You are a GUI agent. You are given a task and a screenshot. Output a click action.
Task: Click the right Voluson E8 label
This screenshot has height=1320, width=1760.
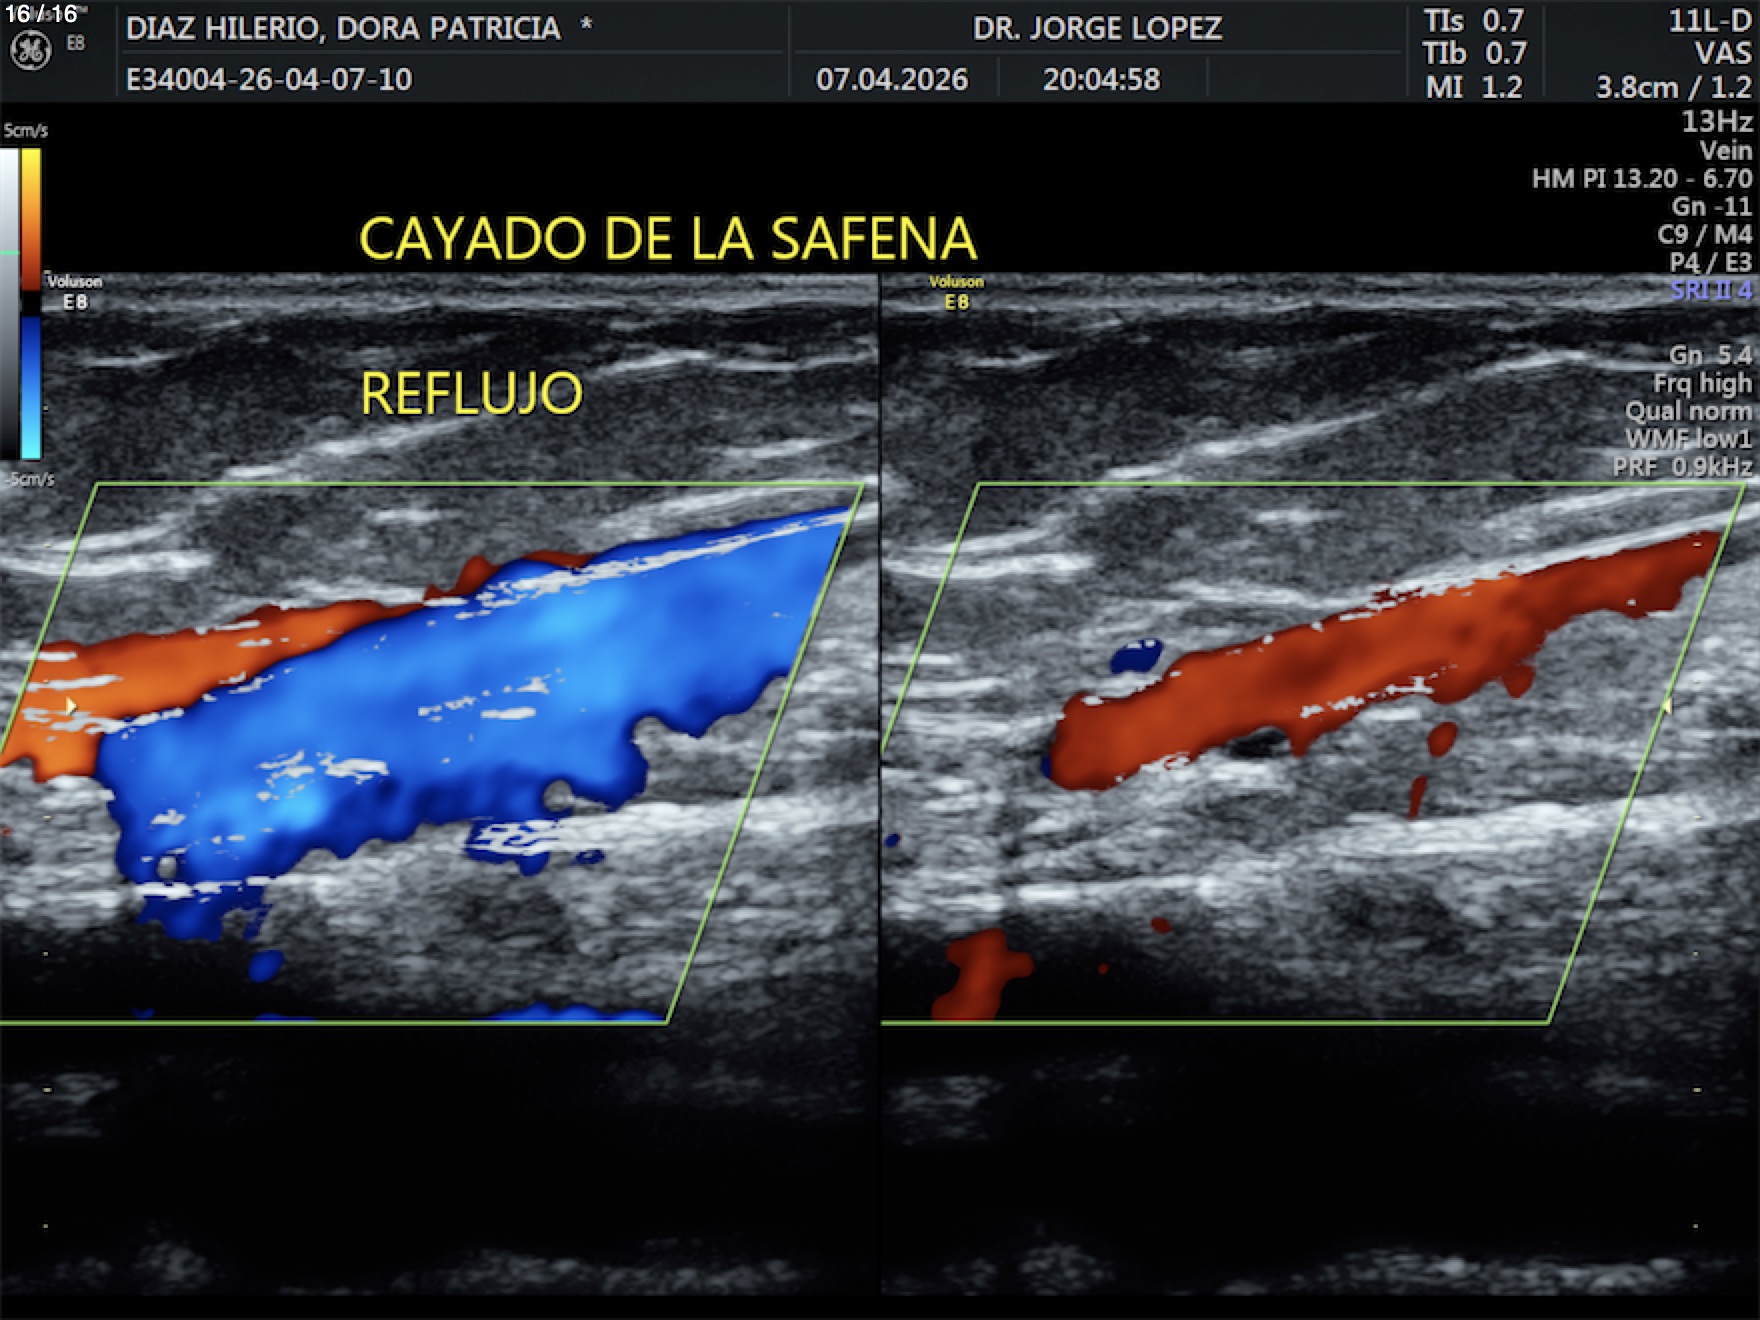(956, 292)
